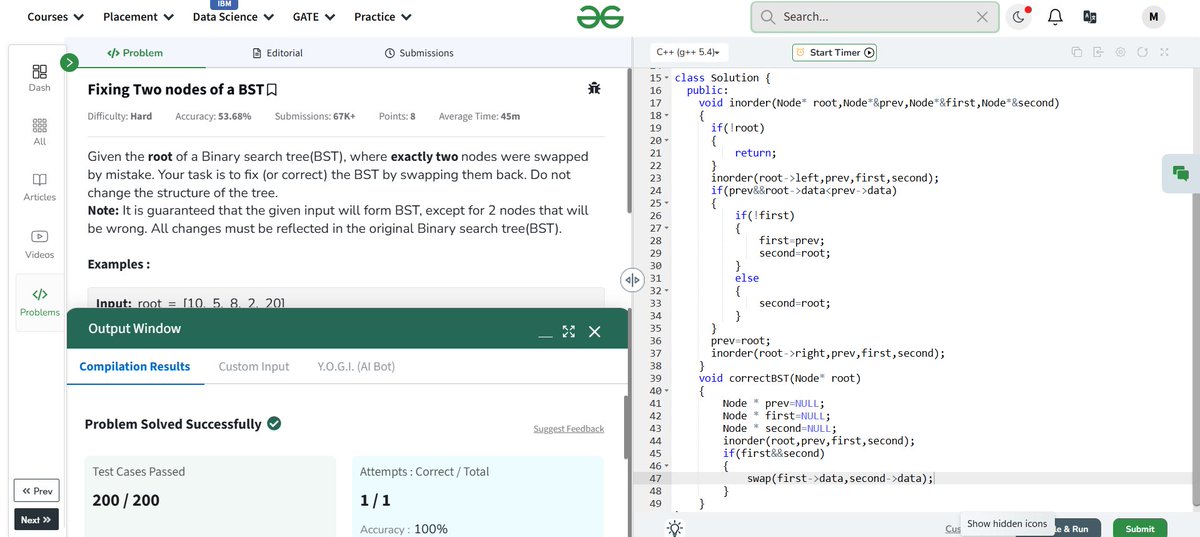This screenshot has height=537, width=1200.
Task: Click the report bug icon
Action: [x=595, y=89]
